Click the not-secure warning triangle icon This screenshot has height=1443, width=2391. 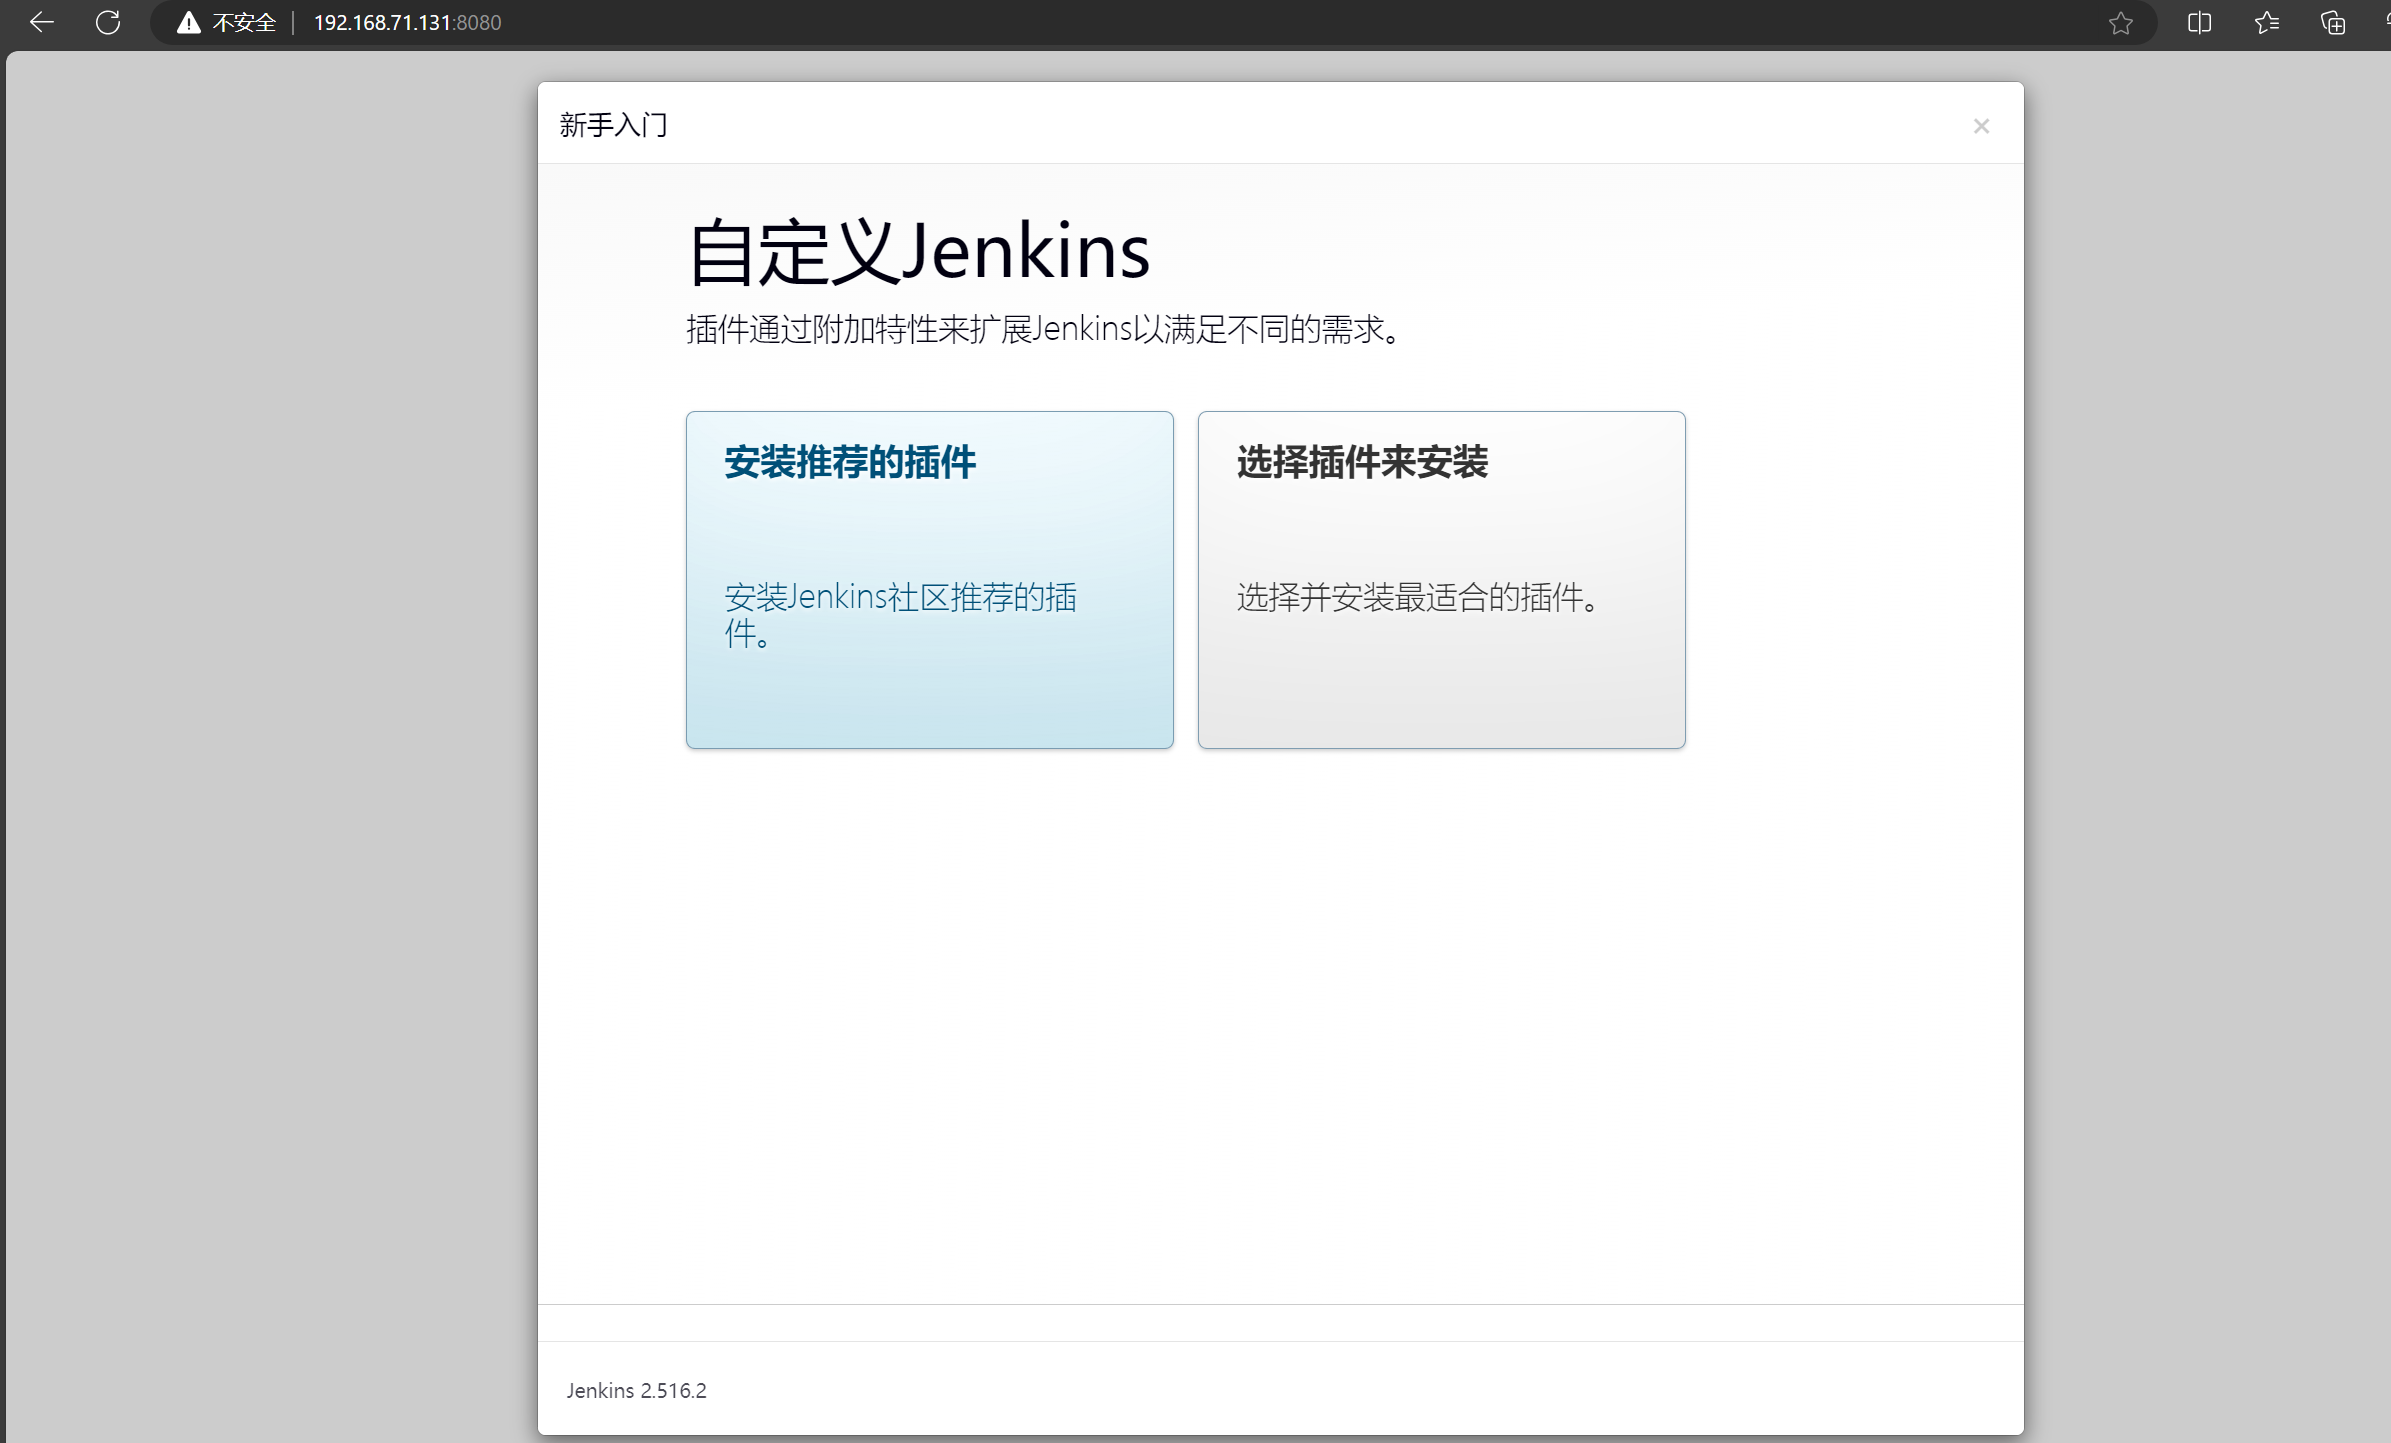(x=189, y=23)
